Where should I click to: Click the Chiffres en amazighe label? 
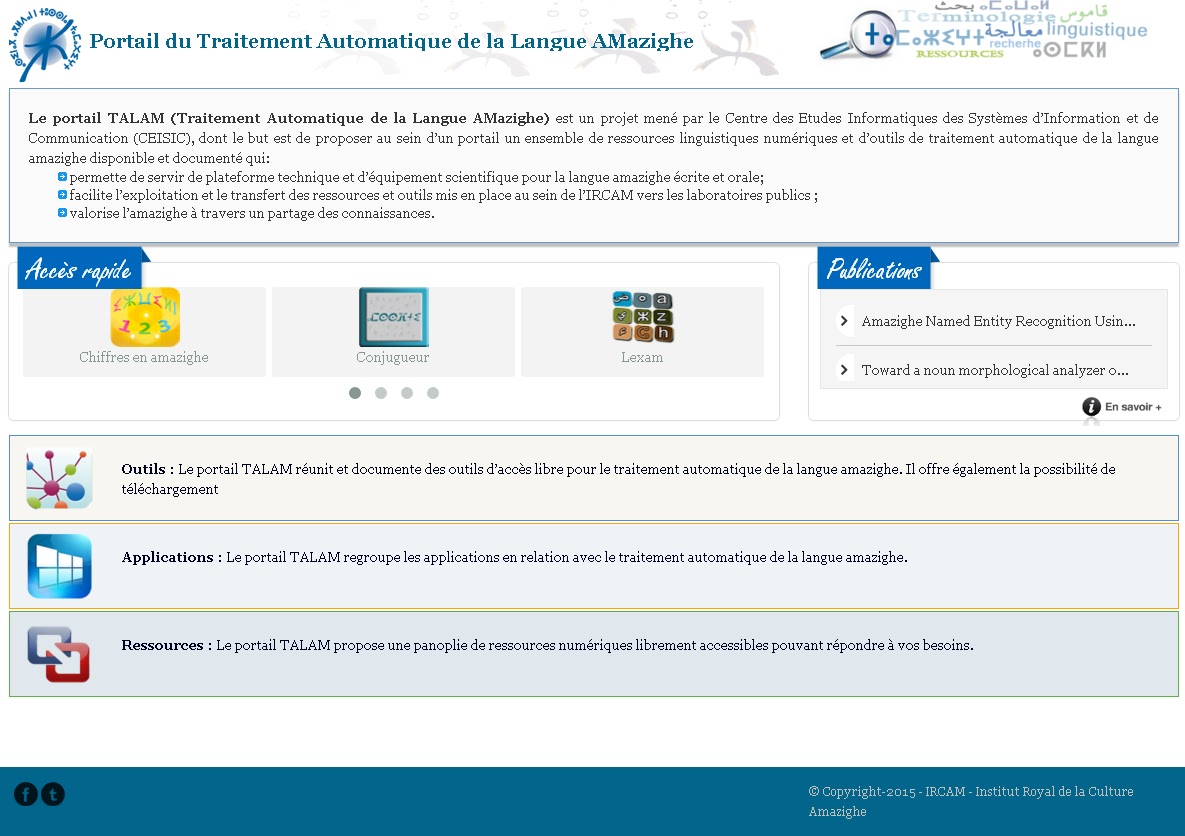(x=144, y=358)
